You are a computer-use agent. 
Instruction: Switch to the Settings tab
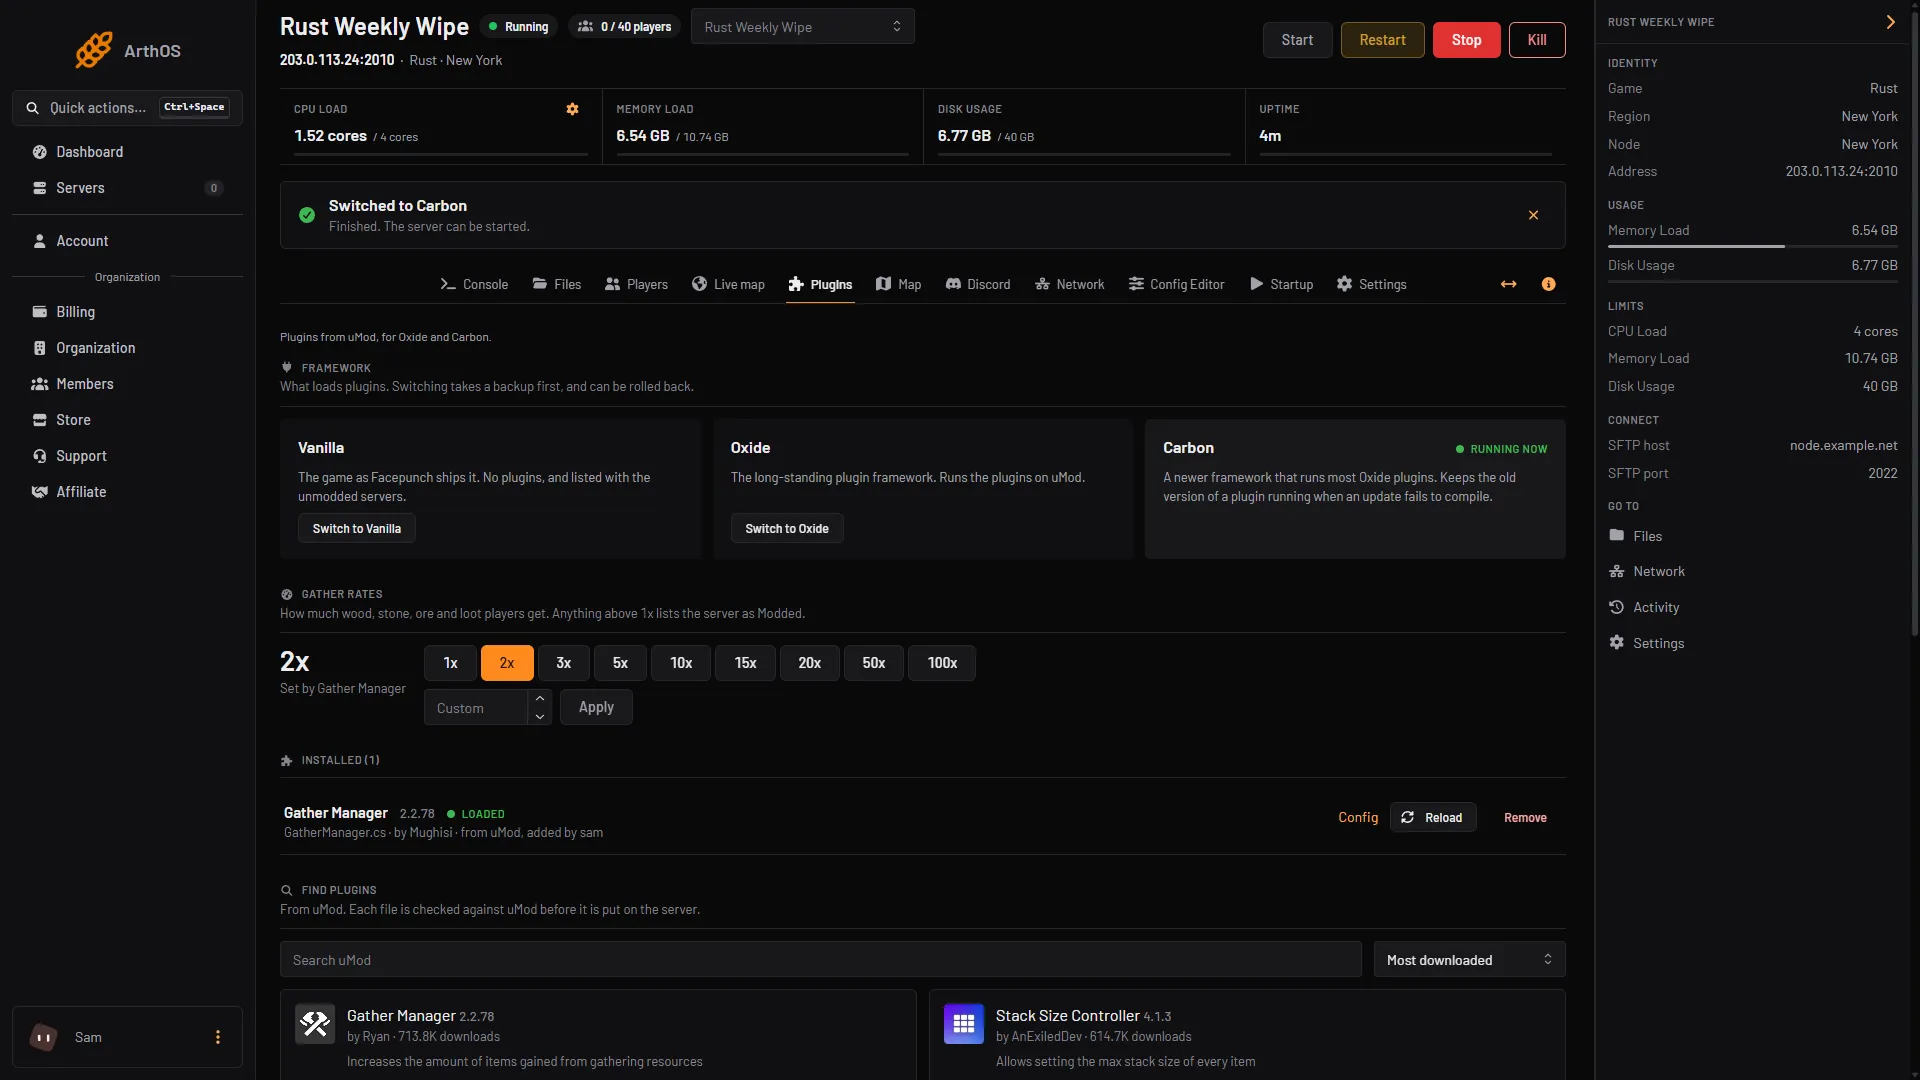pyautogui.click(x=1371, y=284)
